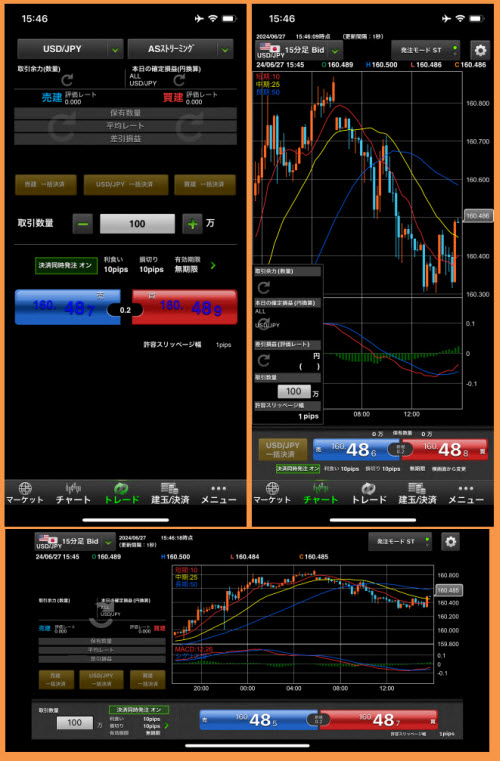Tap blue sell button 160.487
The height and width of the screenshot is (761, 500).
pyautogui.click(x=67, y=307)
